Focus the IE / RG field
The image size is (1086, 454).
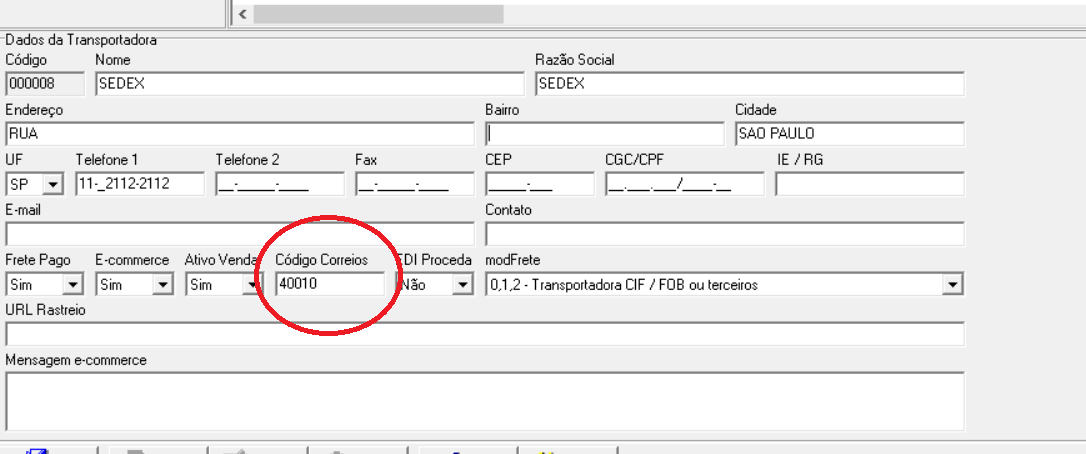[870, 185]
